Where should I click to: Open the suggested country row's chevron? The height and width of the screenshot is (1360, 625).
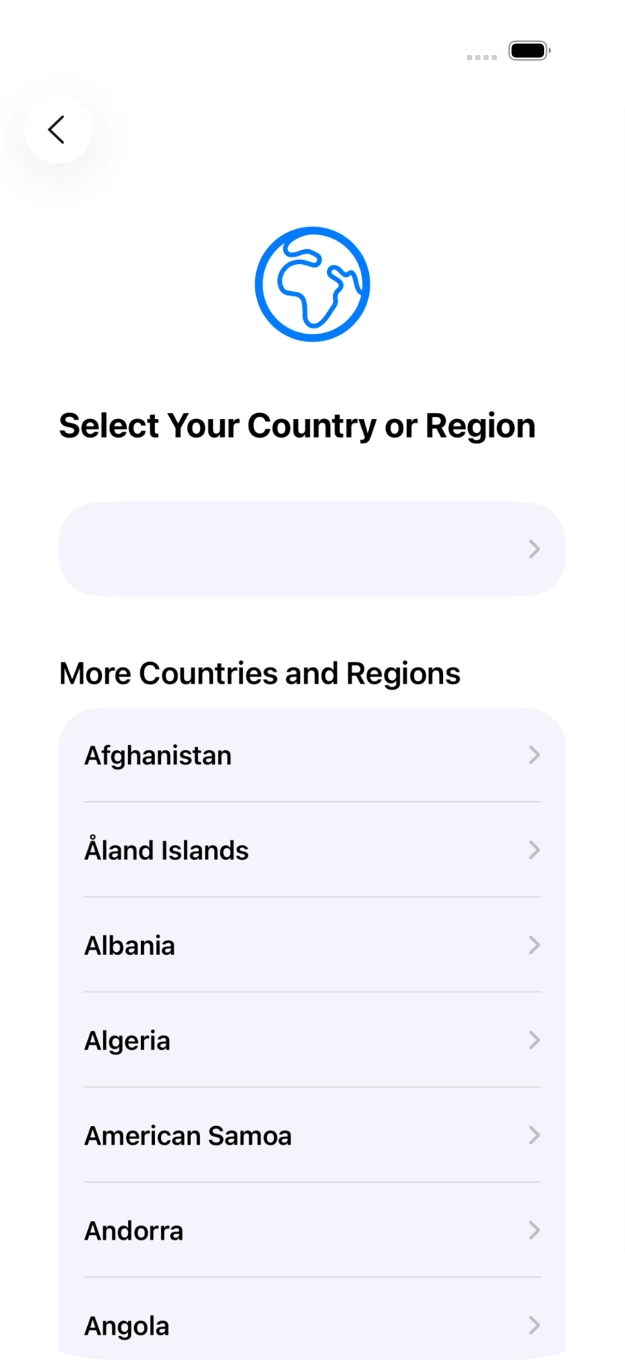click(533, 549)
